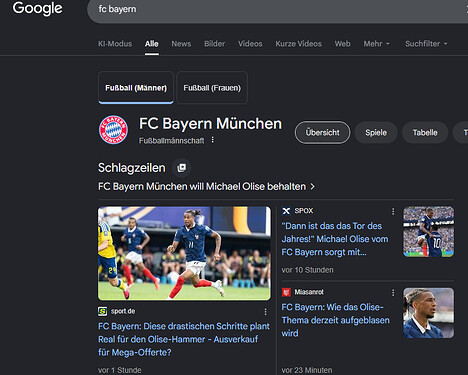The image size is (468, 375).
Task: Open three-dot options for sport.de article
Action: tap(265, 312)
